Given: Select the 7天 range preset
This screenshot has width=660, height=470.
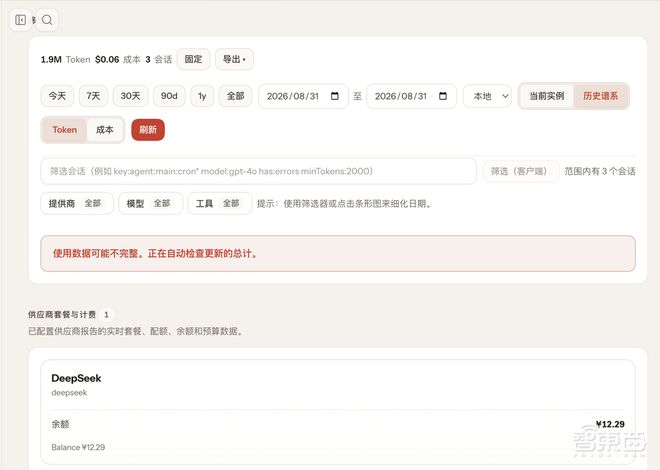Looking at the screenshot, I should [x=93, y=96].
